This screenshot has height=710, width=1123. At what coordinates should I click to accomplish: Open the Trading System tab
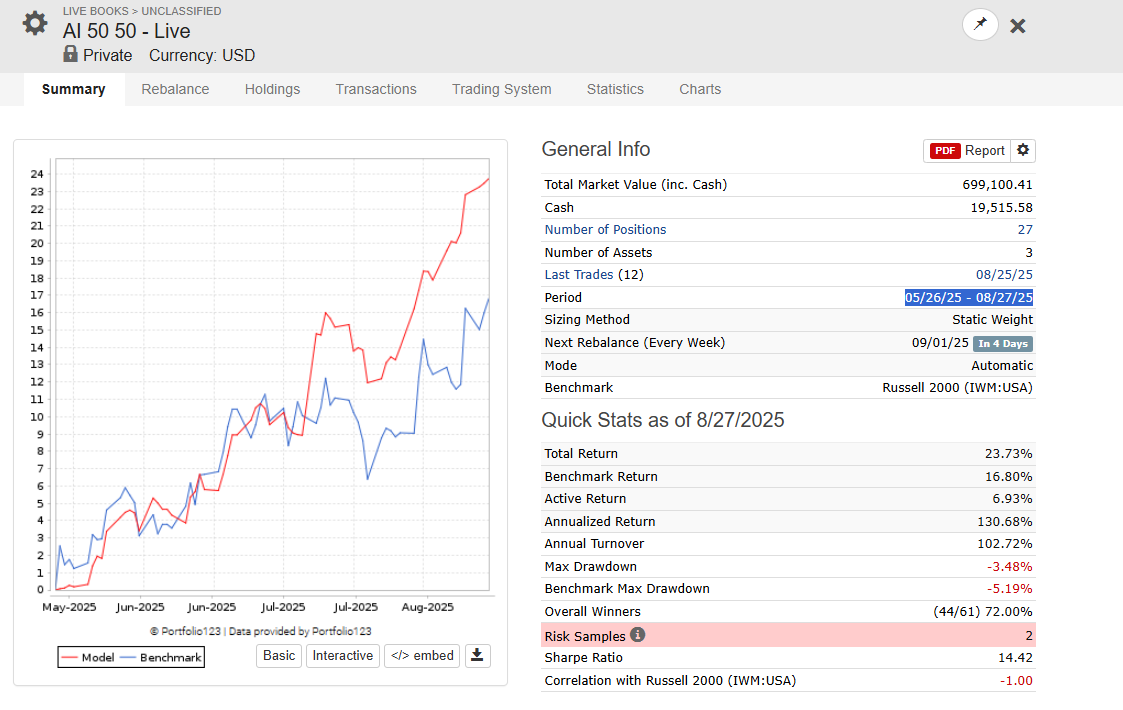point(501,90)
